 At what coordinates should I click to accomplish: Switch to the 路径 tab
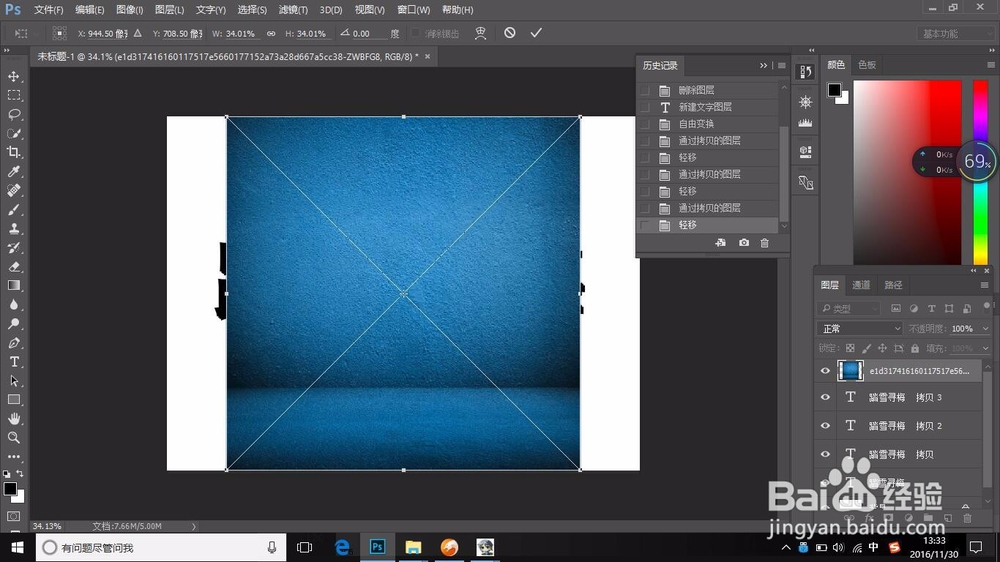click(x=893, y=285)
